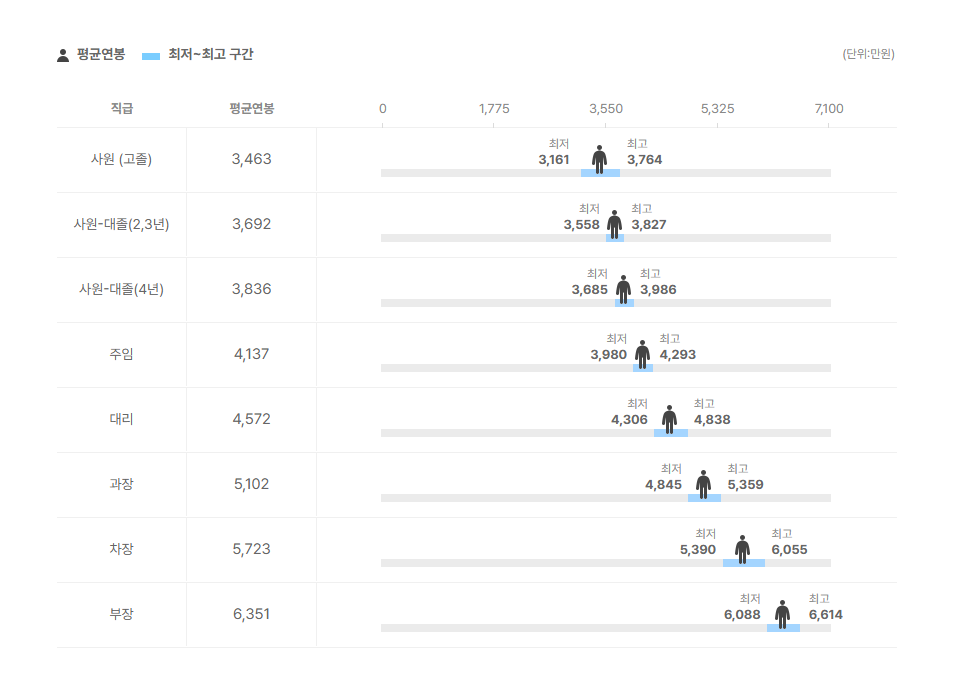954x695 pixels.
Task: Click the 평균연봉 legend person icon
Action: [63, 55]
